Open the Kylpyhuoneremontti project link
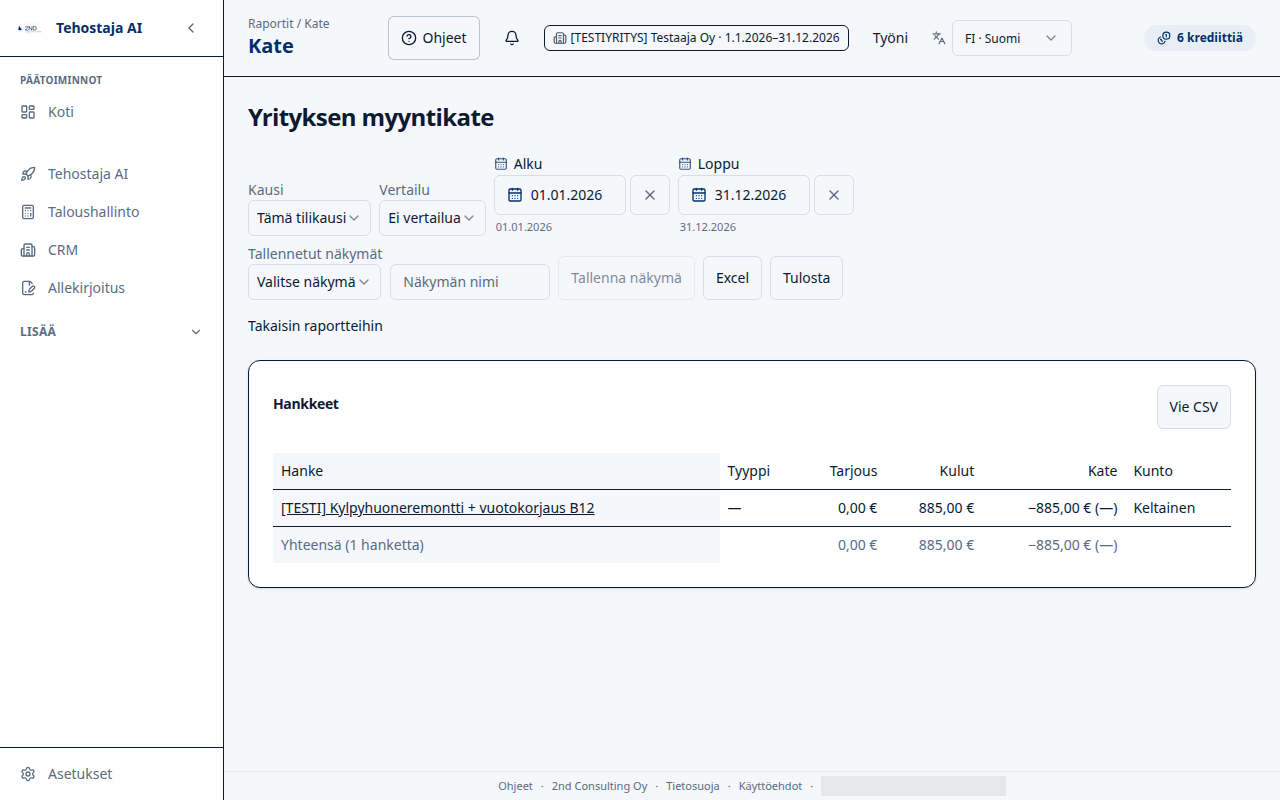The image size is (1280, 800). [x=438, y=508]
